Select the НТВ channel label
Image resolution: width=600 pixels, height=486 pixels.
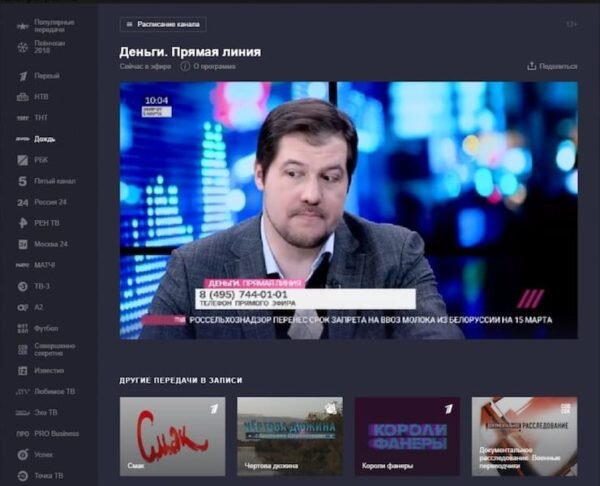tap(41, 97)
